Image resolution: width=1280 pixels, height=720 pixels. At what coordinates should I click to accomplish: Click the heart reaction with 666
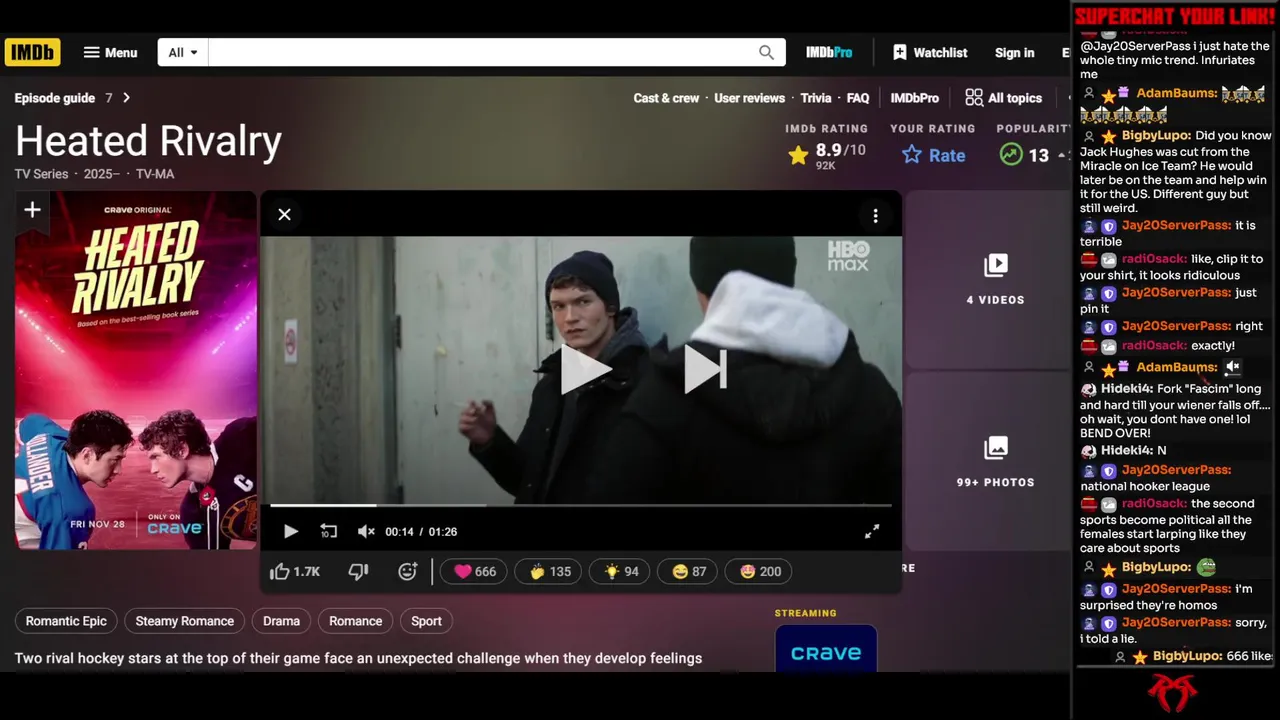point(475,571)
